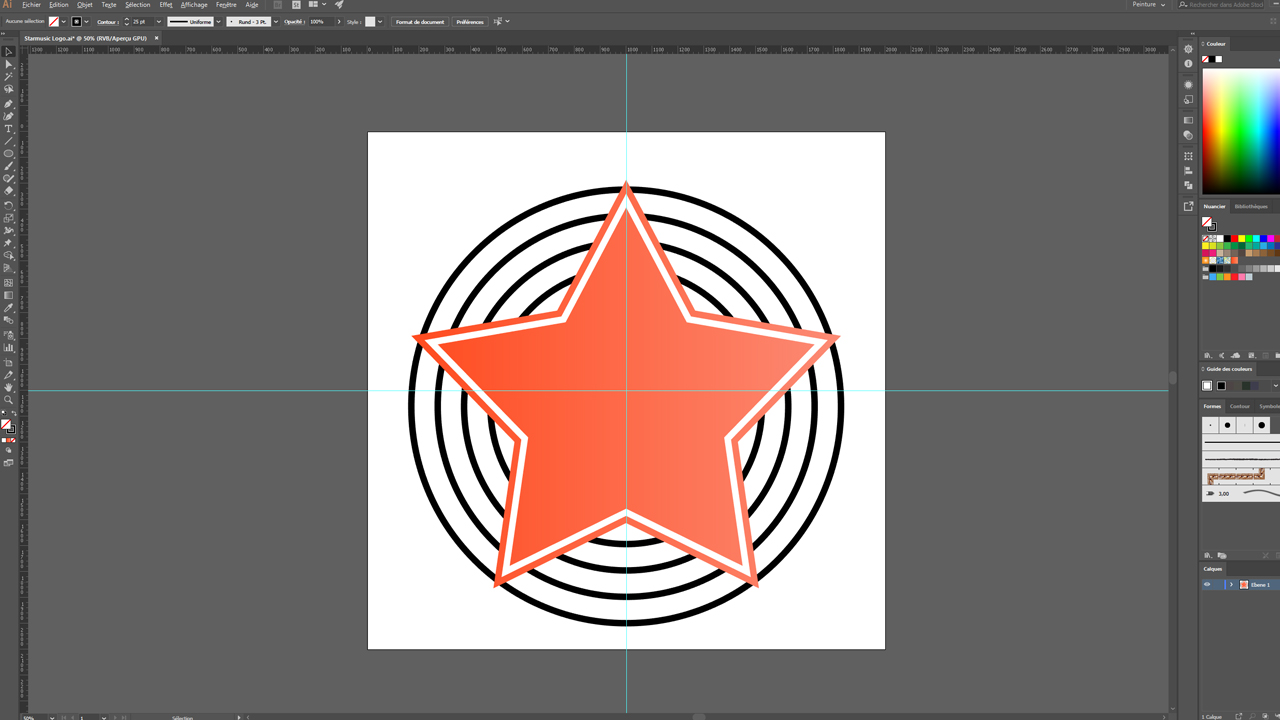1280x720 pixels.
Task: Toggle visibility of layer Ebene 1
Action: pyautogui.click(x=1207, y=585)
